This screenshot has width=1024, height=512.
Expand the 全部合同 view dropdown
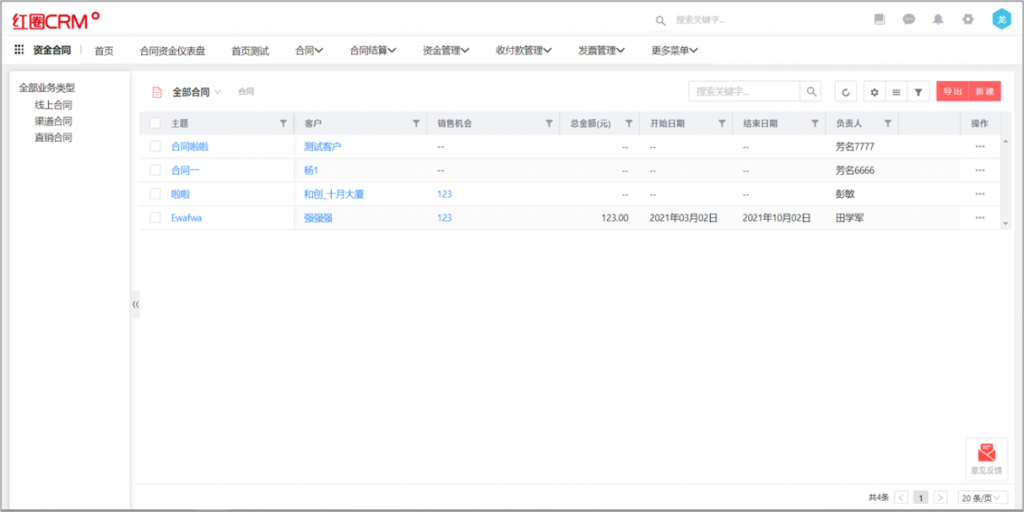point(217,92)
